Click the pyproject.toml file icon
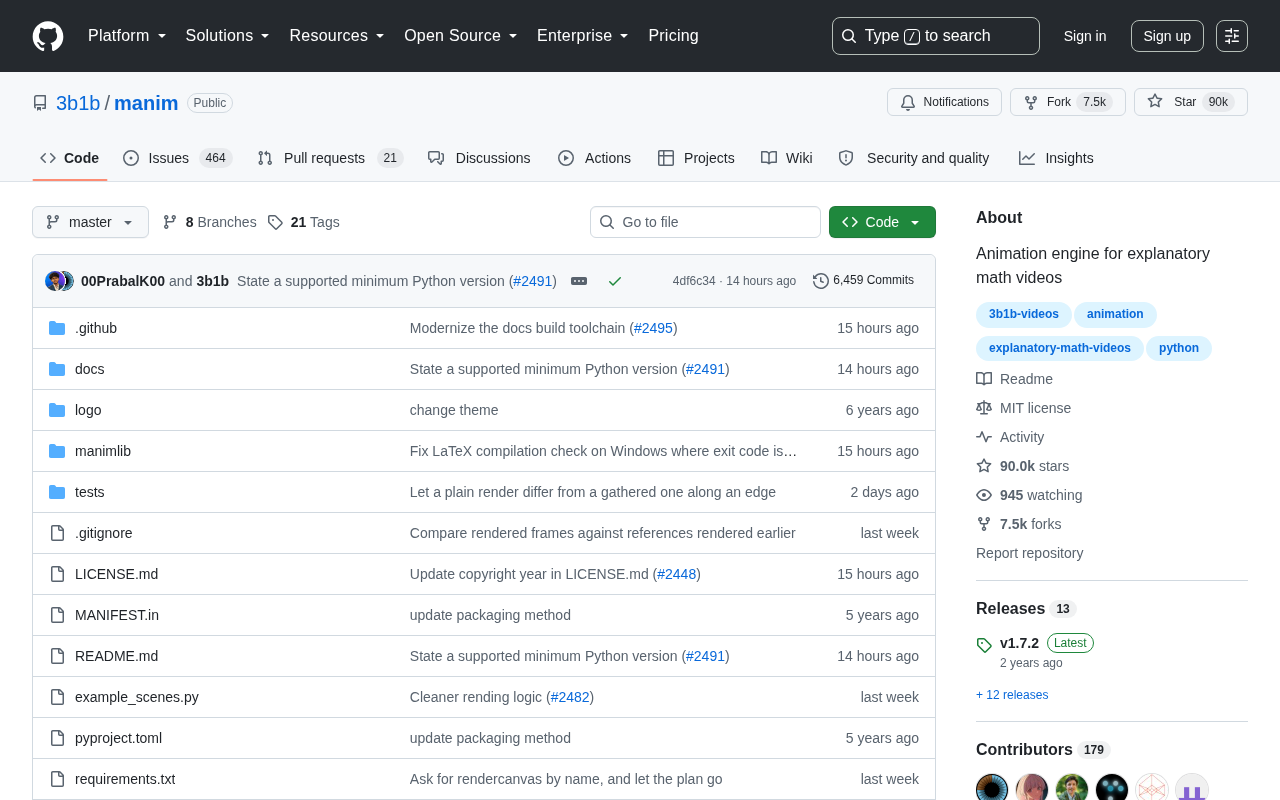The width and height of the screenshot is (1280, 800). click(x=57, y=738)
